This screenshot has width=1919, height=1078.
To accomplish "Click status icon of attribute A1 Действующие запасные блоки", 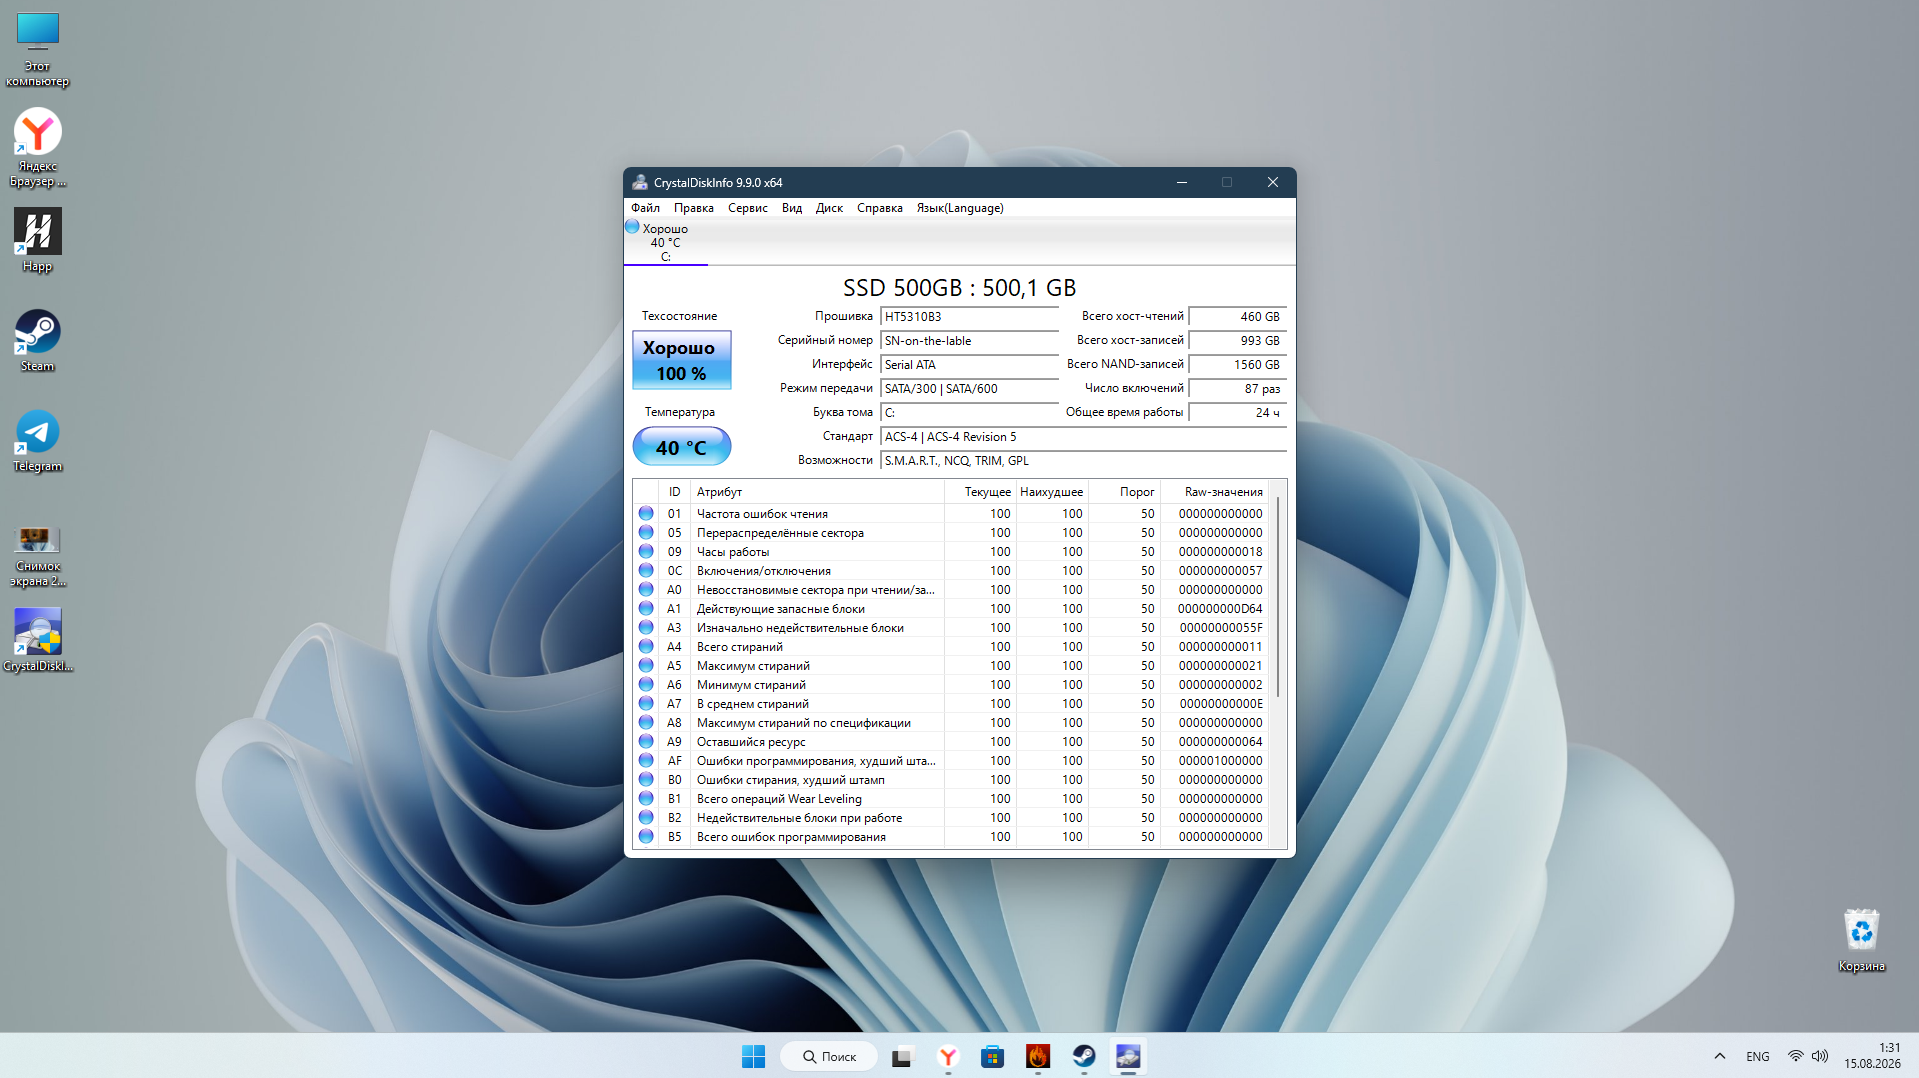I will point(646,608).
